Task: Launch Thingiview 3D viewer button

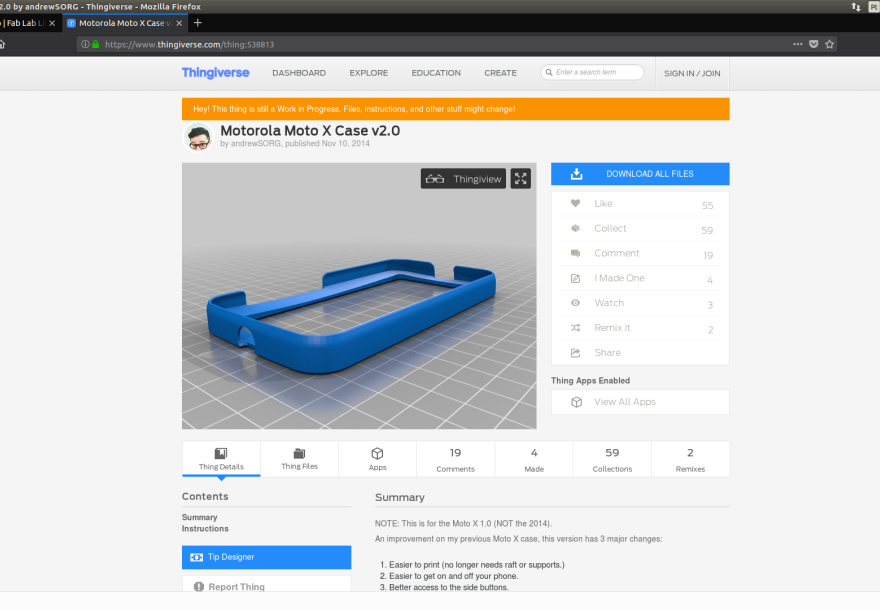Action: point(463,179)
